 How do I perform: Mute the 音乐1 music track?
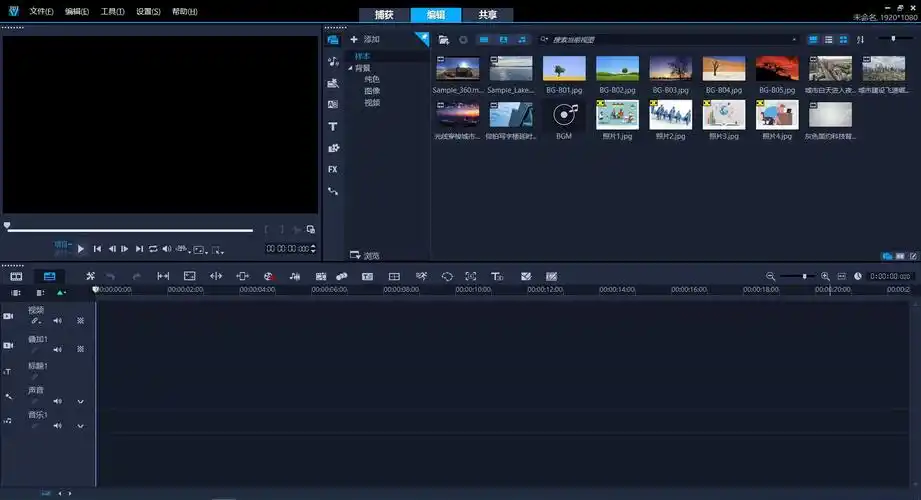(x=57, y=426)
